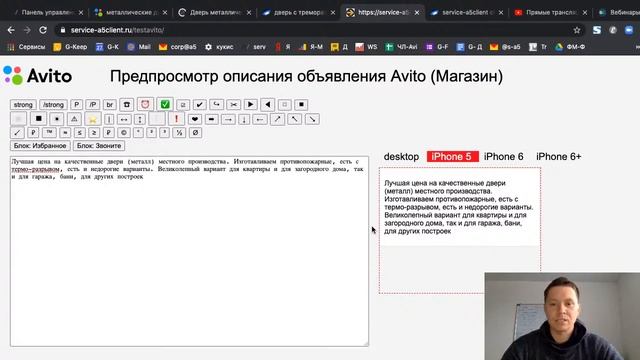Insert the 'Блок: Избранное' block
Viewport: 640px width, 360px height.
point(40,146)
